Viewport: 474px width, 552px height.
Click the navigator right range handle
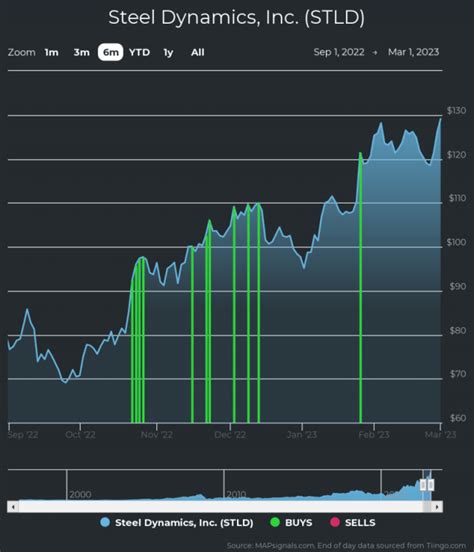(431, 485)
